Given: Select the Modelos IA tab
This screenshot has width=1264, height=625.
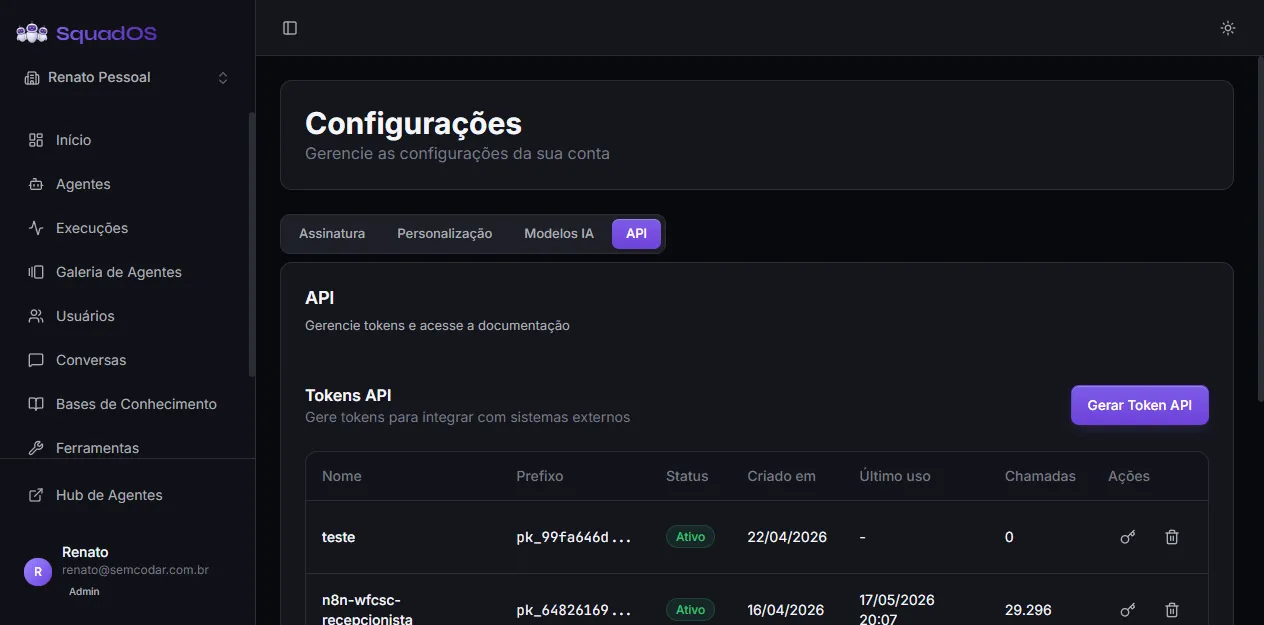Looking at the screenshot, I should click(559, 233).
